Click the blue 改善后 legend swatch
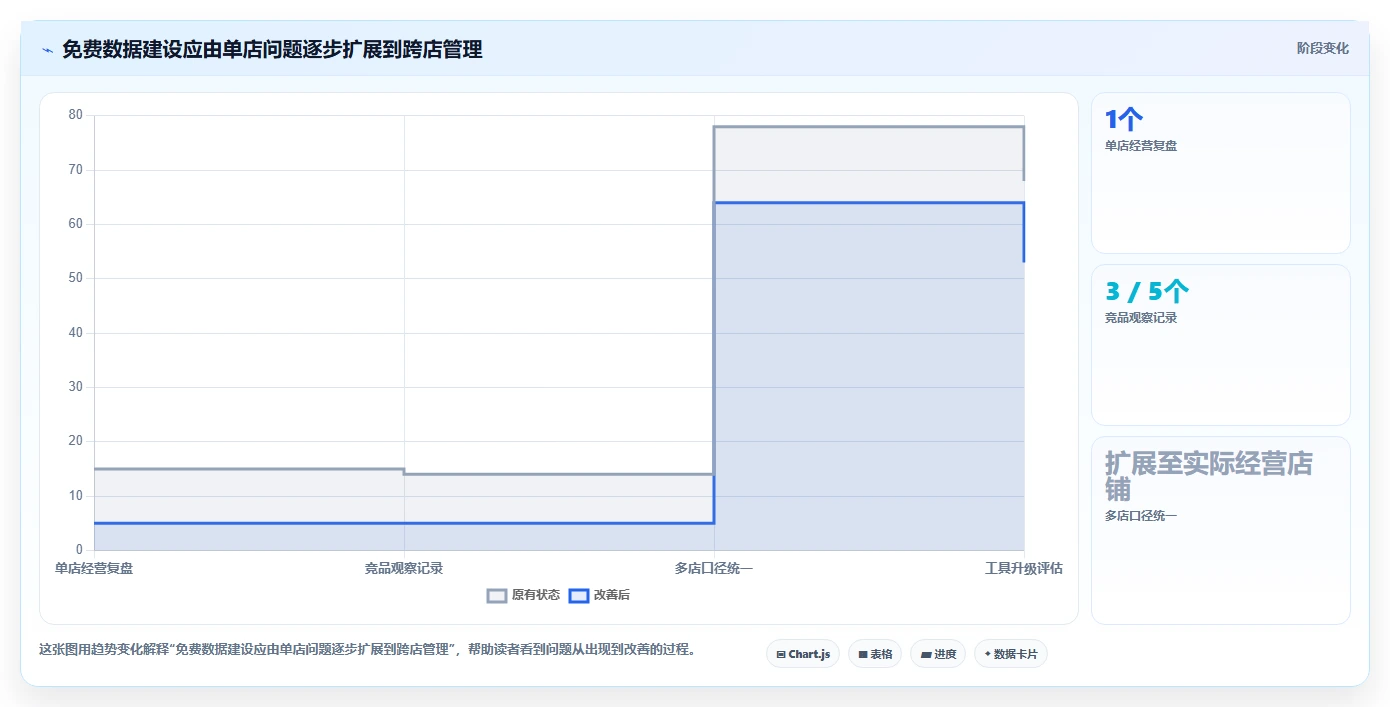Viewport: 1390px width, 707px height. (578, 595)
